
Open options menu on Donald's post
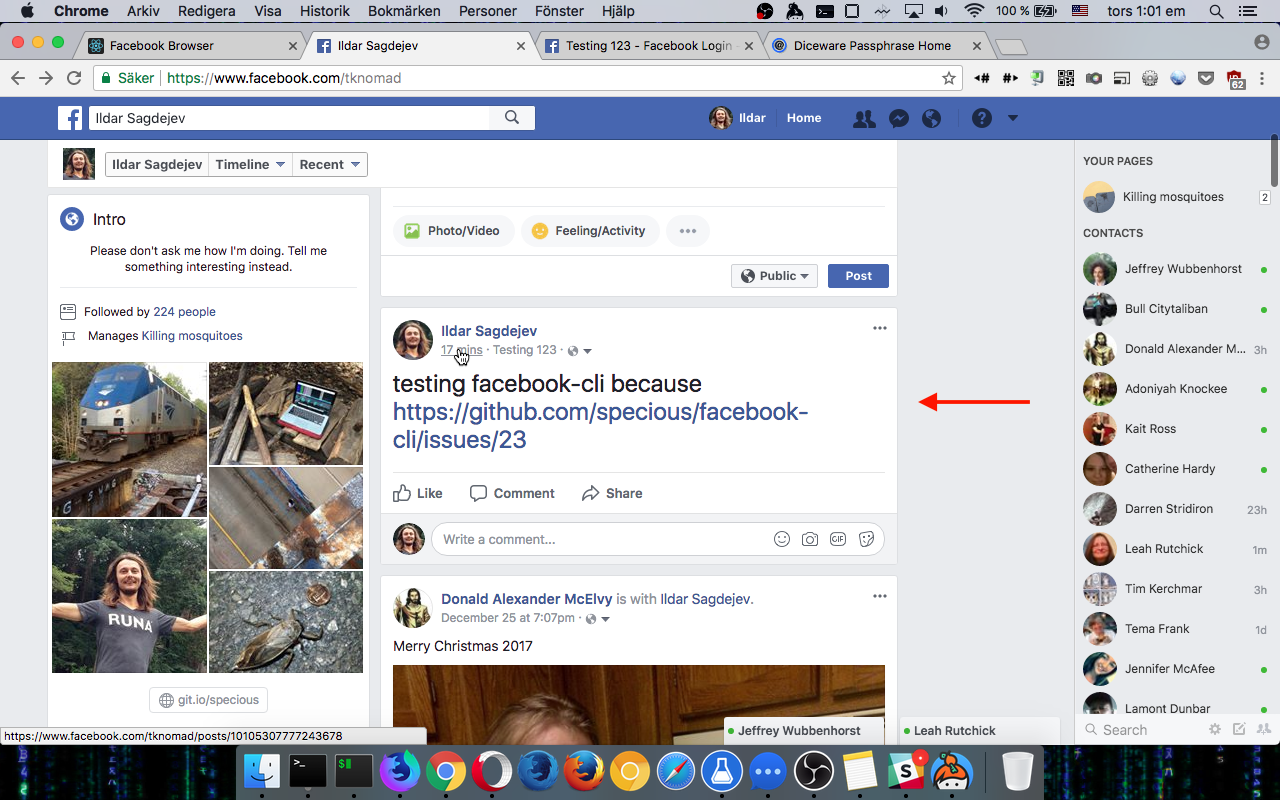point(880,596)
